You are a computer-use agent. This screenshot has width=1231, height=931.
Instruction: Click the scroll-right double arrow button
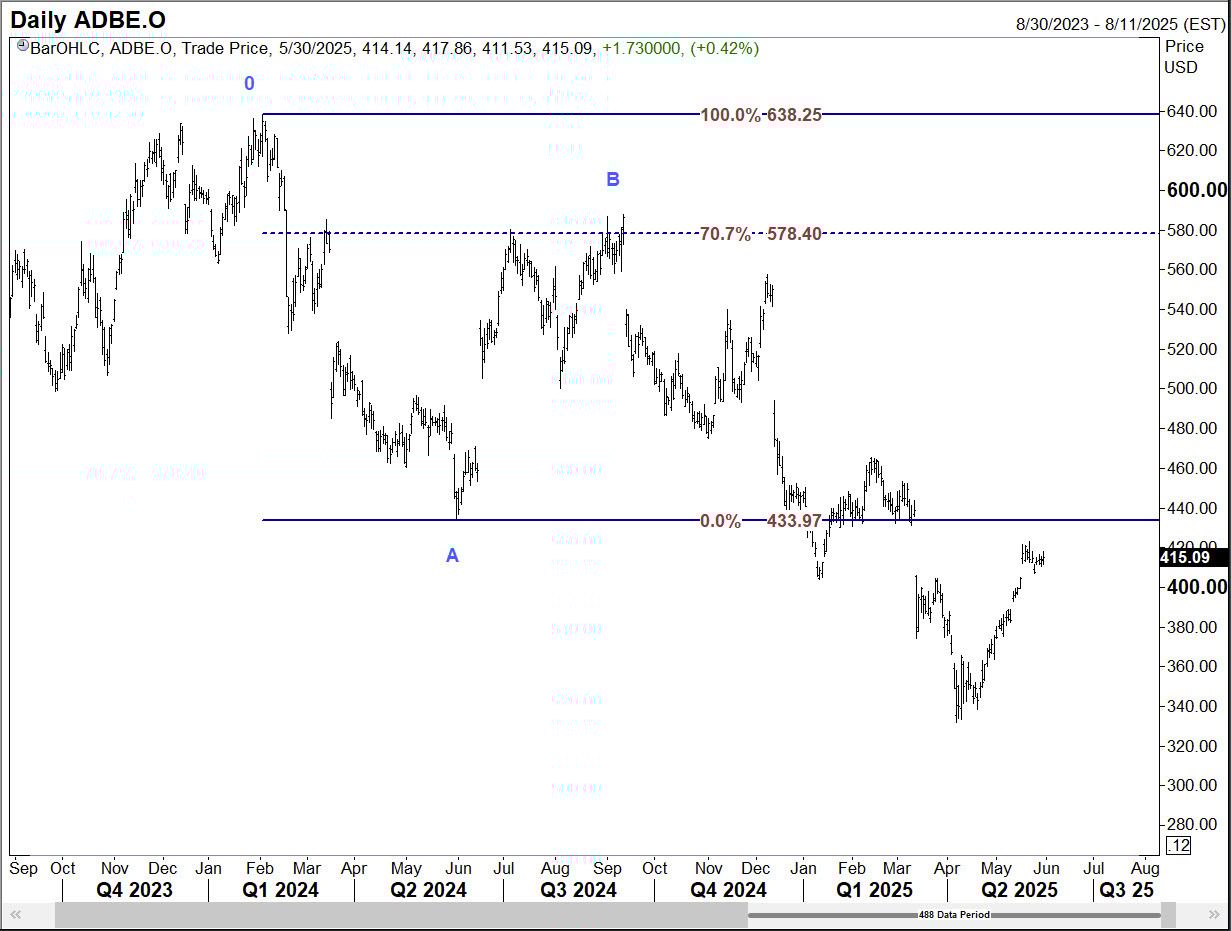tap(1216, 914)
